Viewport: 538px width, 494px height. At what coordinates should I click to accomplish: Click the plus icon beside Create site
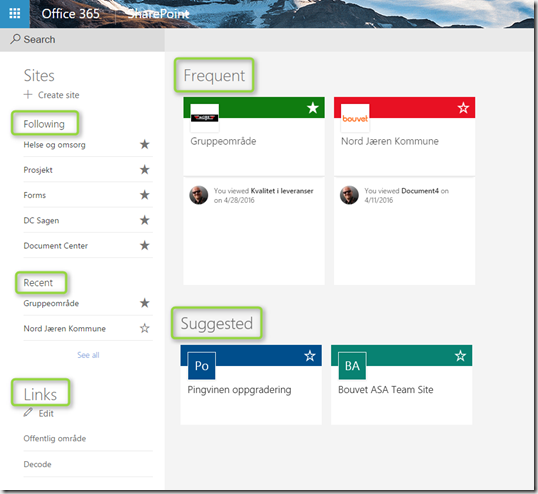click(x=28, y=94)
